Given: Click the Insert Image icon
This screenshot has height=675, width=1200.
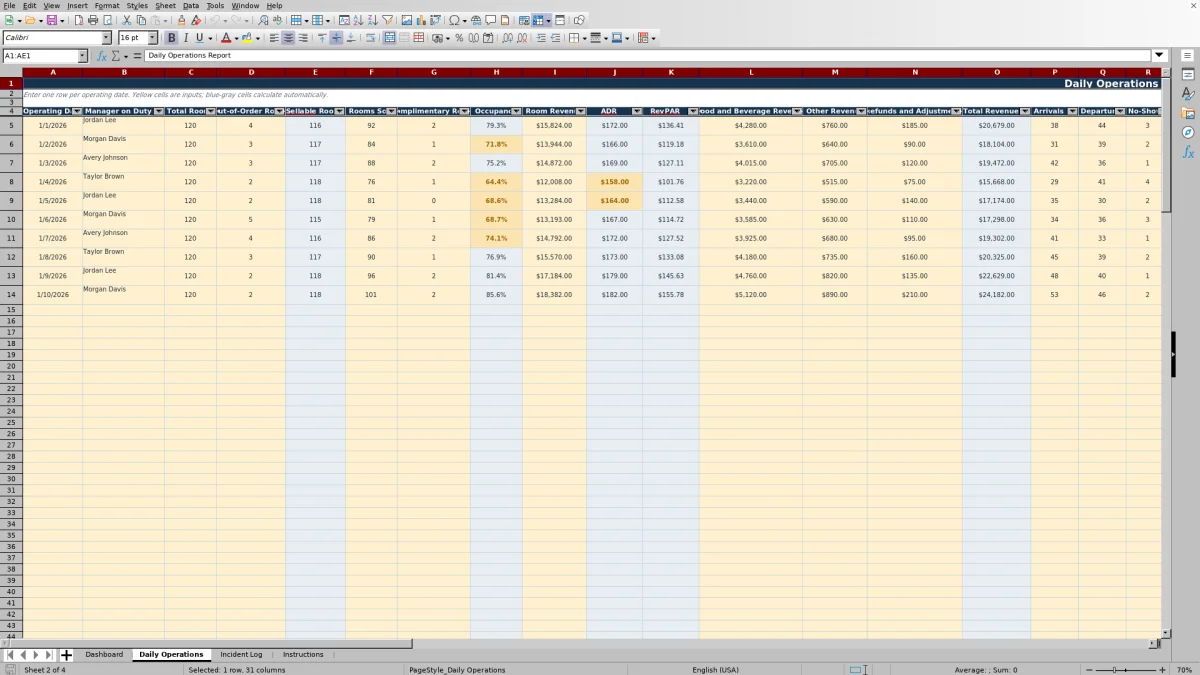Looking at the screenshot, I should (407, 20).
